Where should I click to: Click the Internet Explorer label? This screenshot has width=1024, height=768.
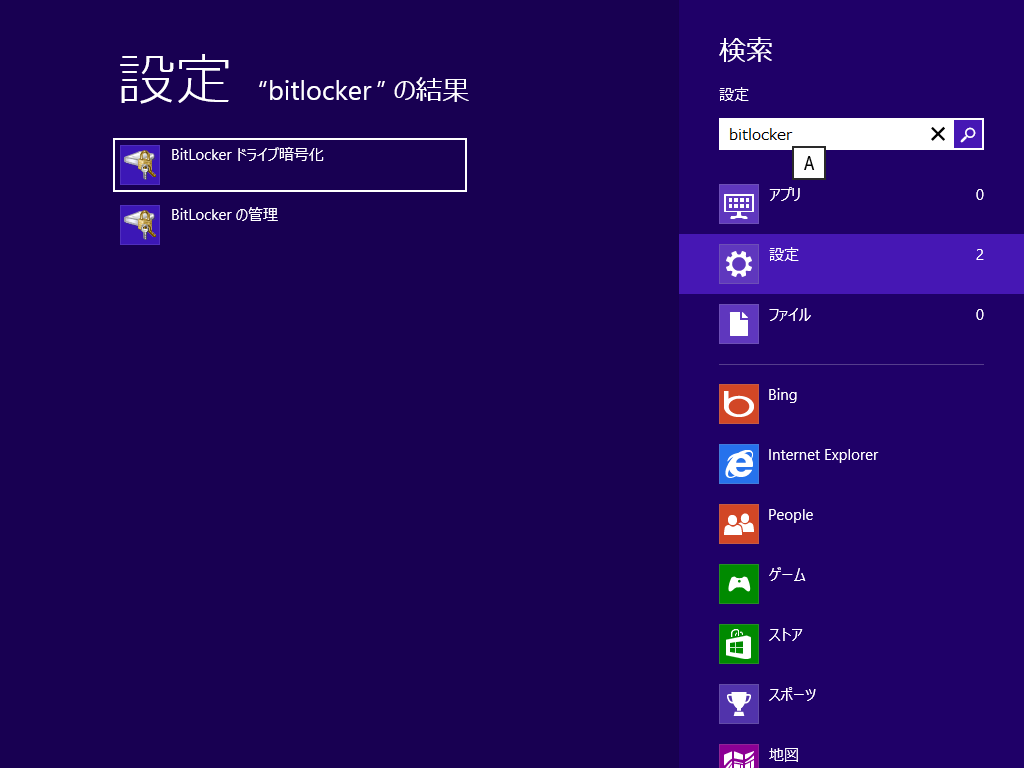tap(823, 455)
